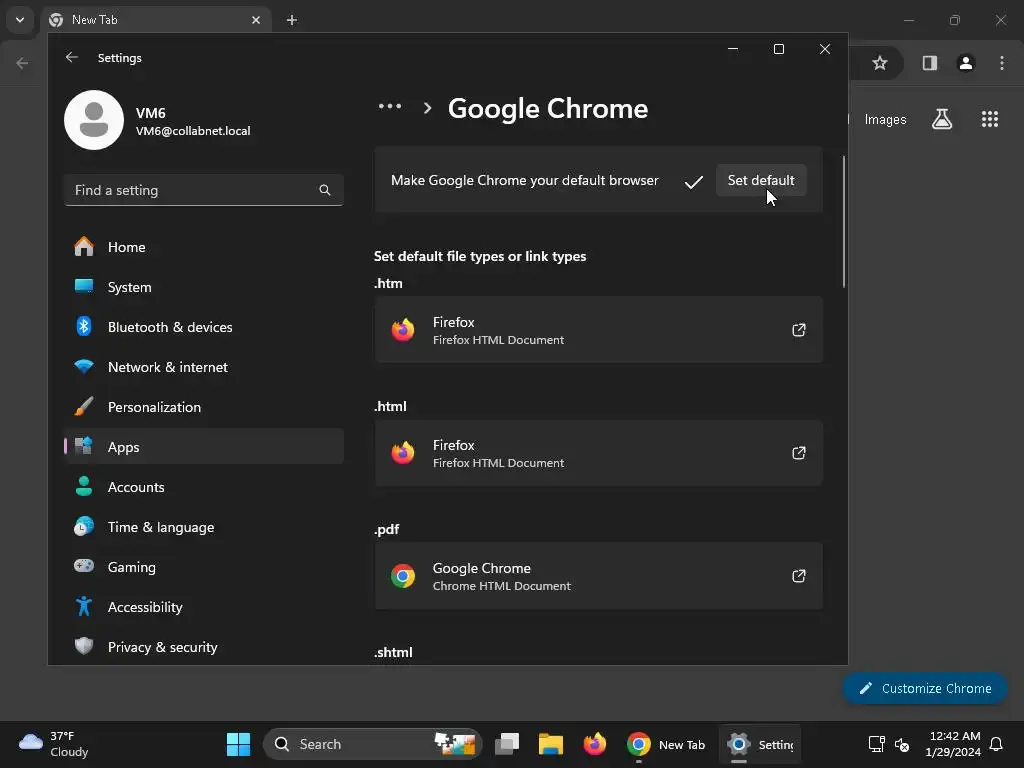Open the clock showing 12:42 AM
This screenshot has width=1024, height=768.
[x=953, y=744]
